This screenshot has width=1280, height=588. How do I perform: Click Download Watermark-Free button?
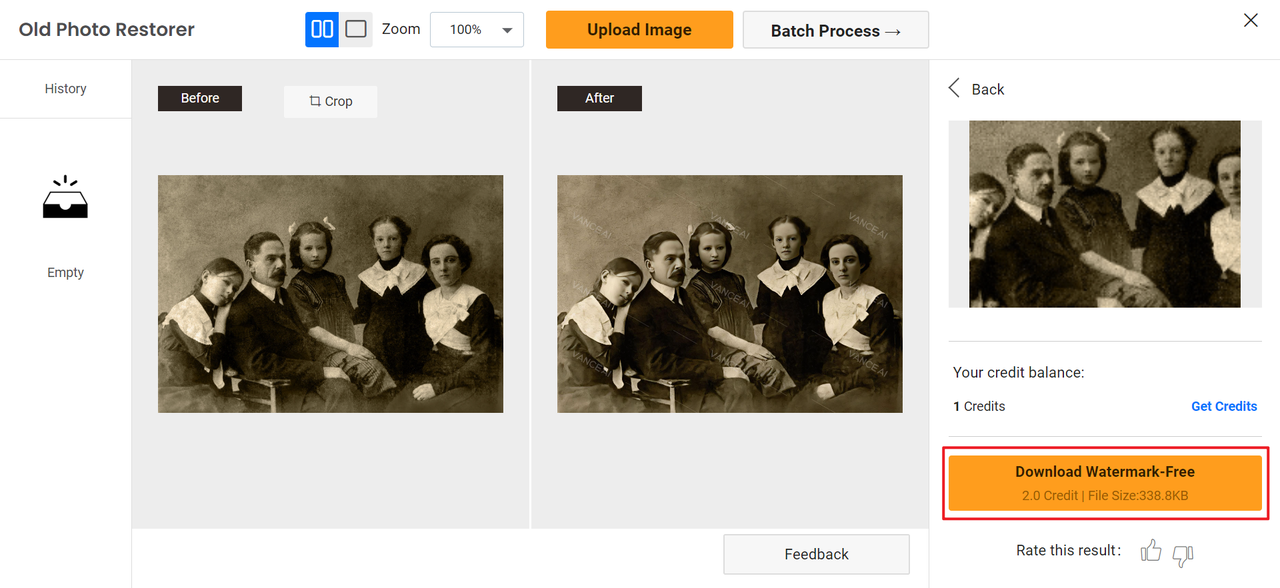[1105, 483]
